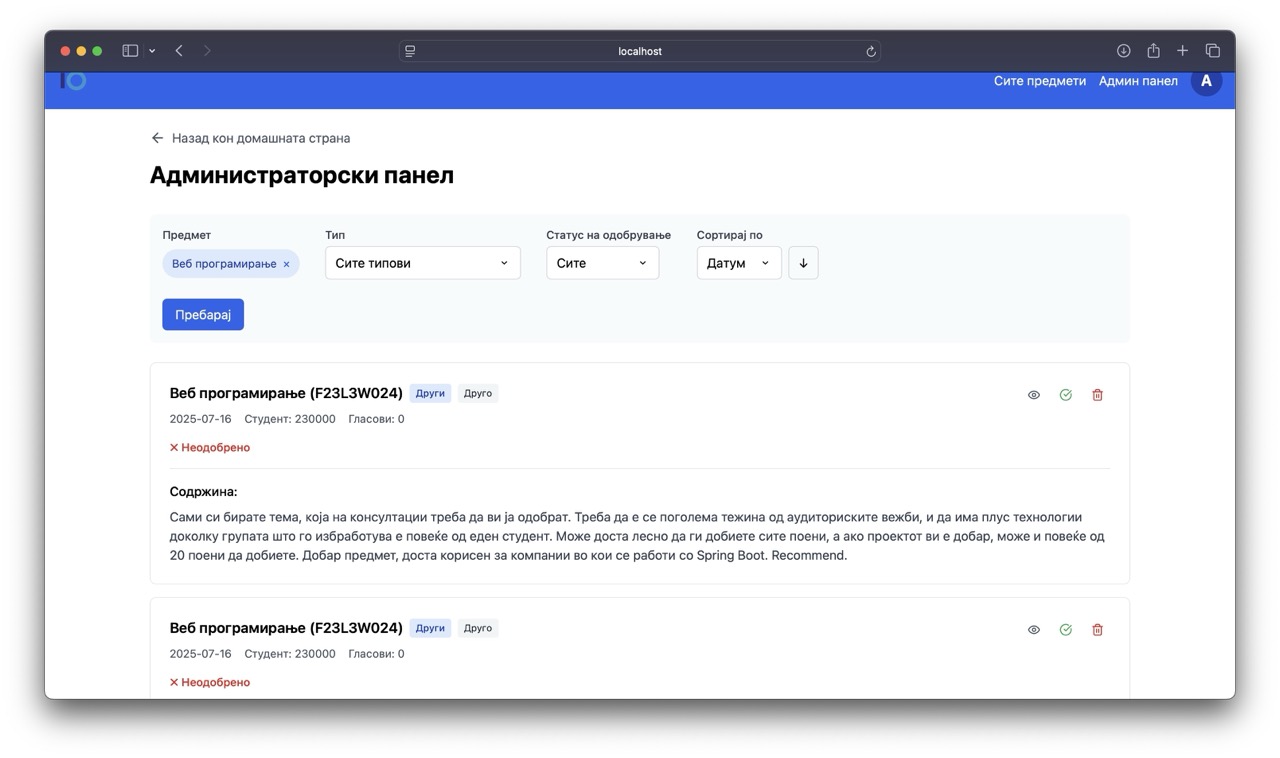Expand the Статус на одобрување dropdown
Screen dimensions: 1280x758
pyautogui.click(x=602, y=263)
